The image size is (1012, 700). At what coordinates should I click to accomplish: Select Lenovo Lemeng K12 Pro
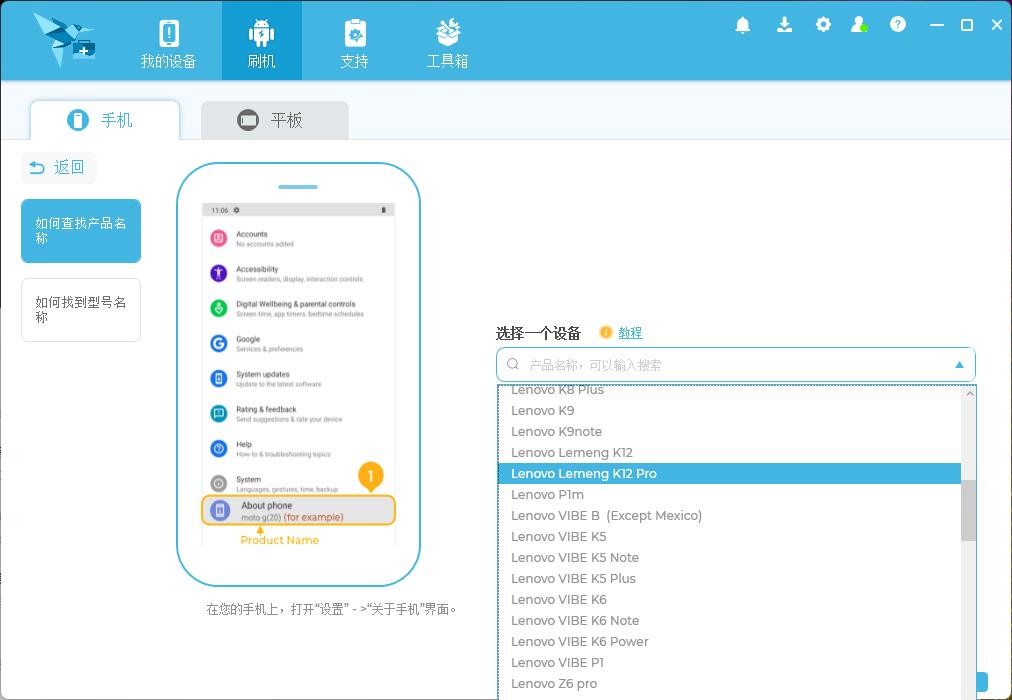pyautogui.click(x=729, y=474)
